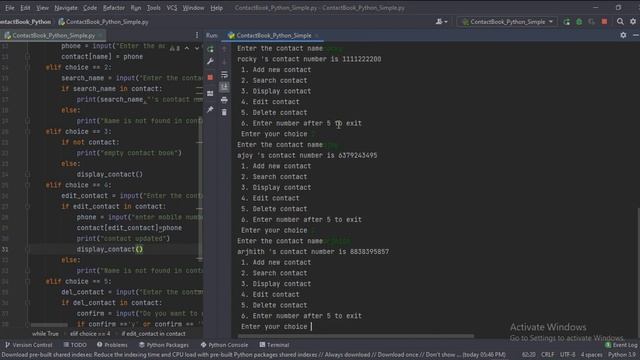640x360 pixels.
Task: Open editor tab options three-dot menu
Action: coord(197,36)
